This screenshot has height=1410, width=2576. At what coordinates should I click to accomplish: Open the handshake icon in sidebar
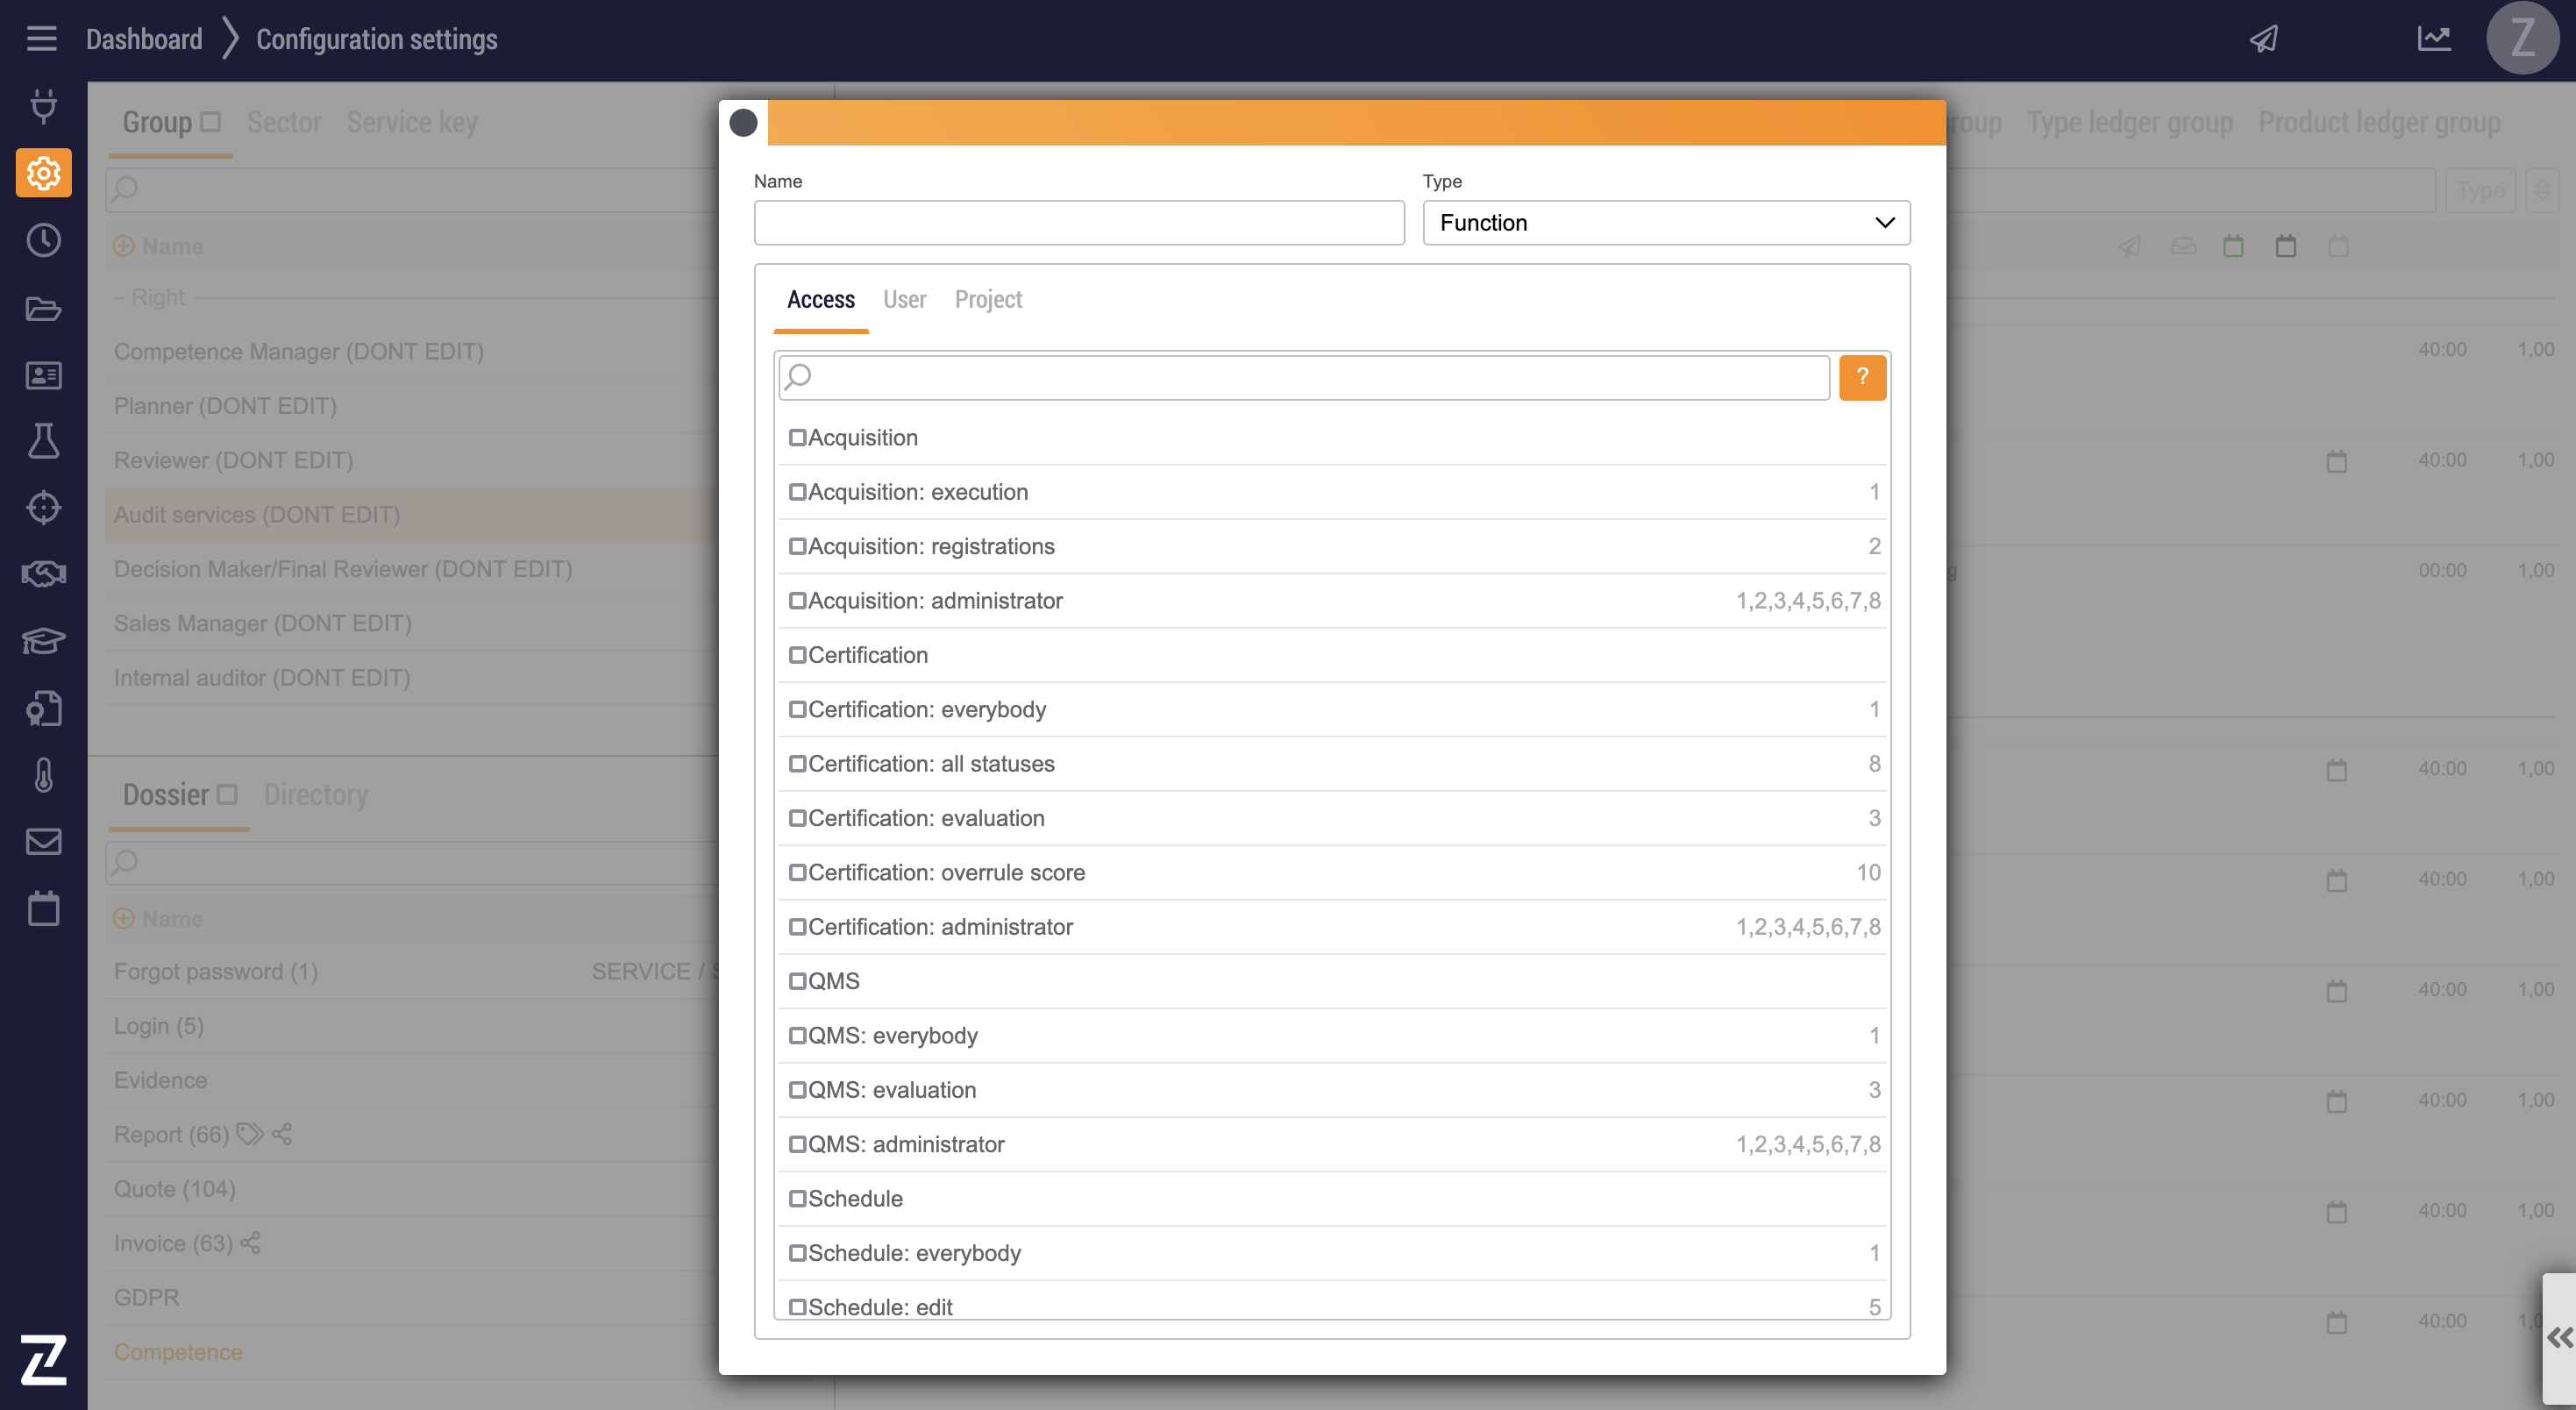(x=43, y=574)
